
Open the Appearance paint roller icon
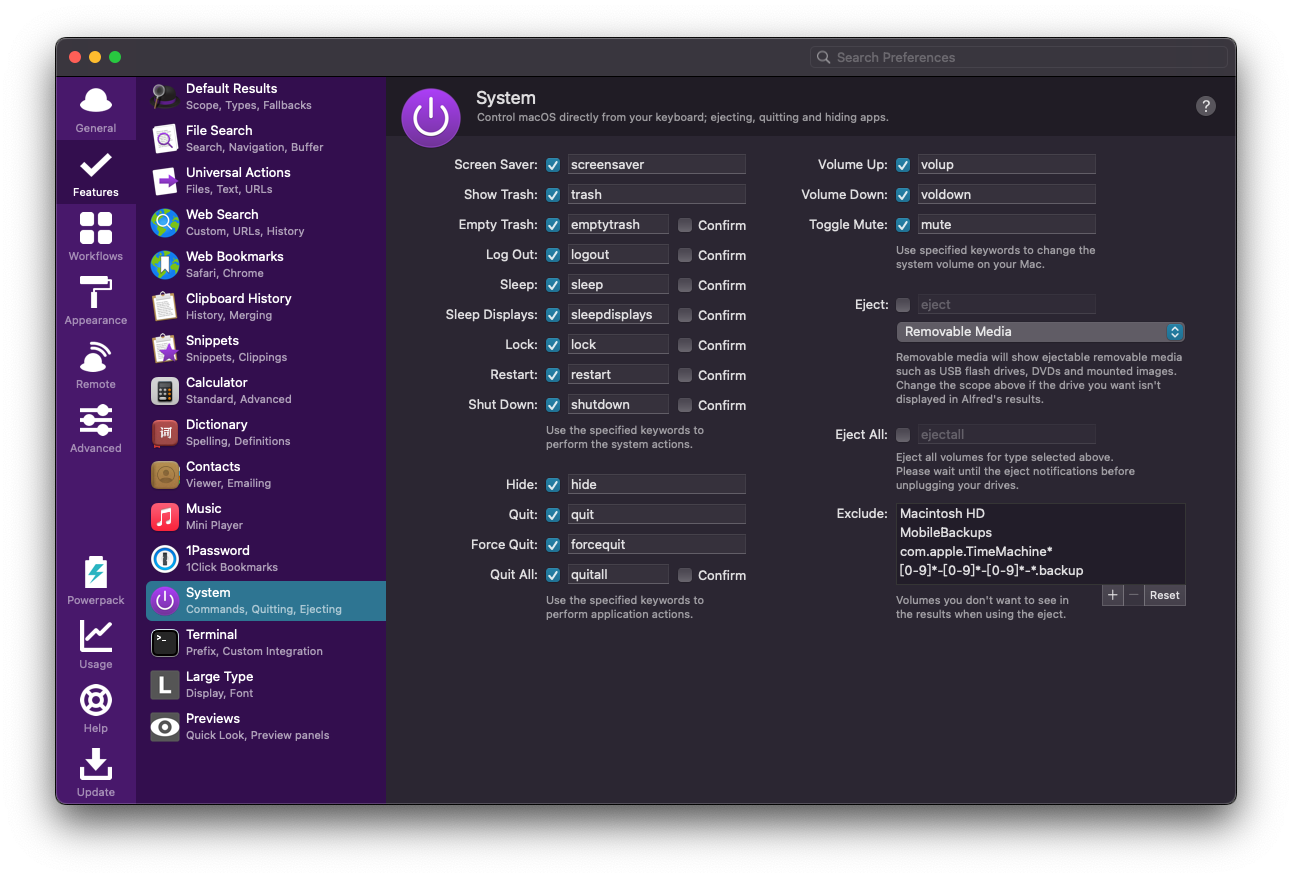[96, 292]
